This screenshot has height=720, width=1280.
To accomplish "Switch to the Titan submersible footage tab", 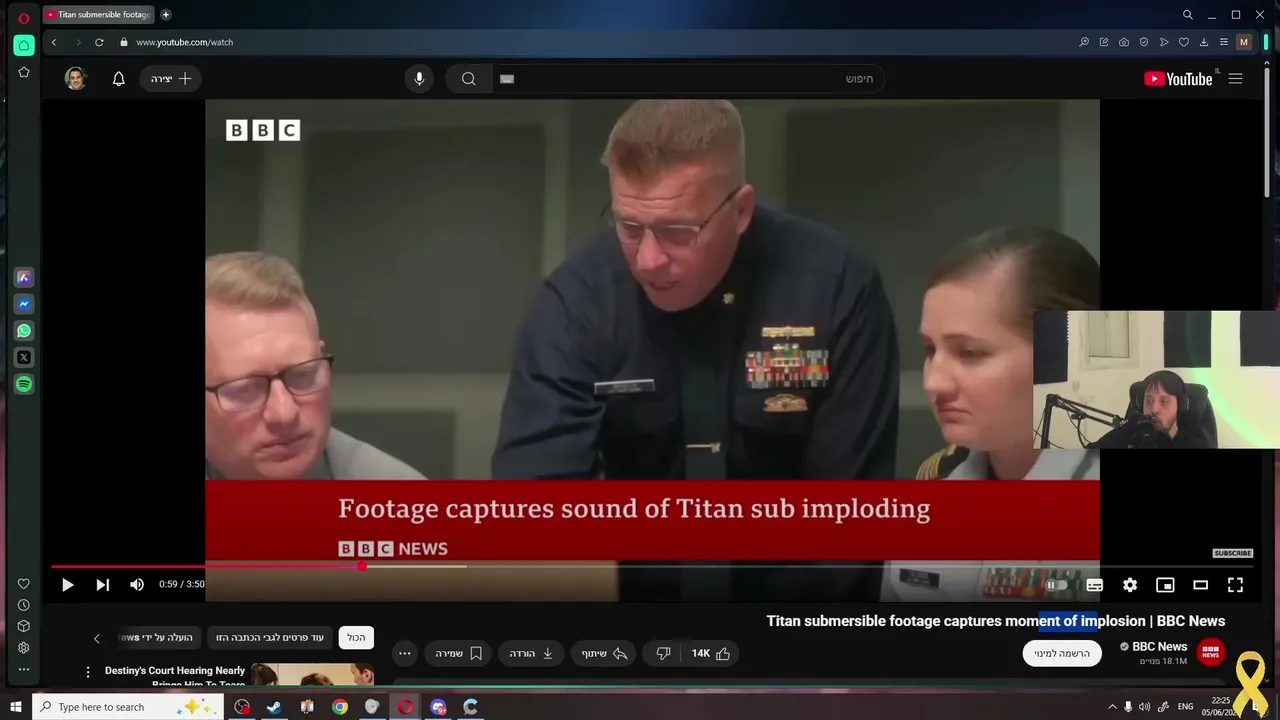I will click(99, 15).
